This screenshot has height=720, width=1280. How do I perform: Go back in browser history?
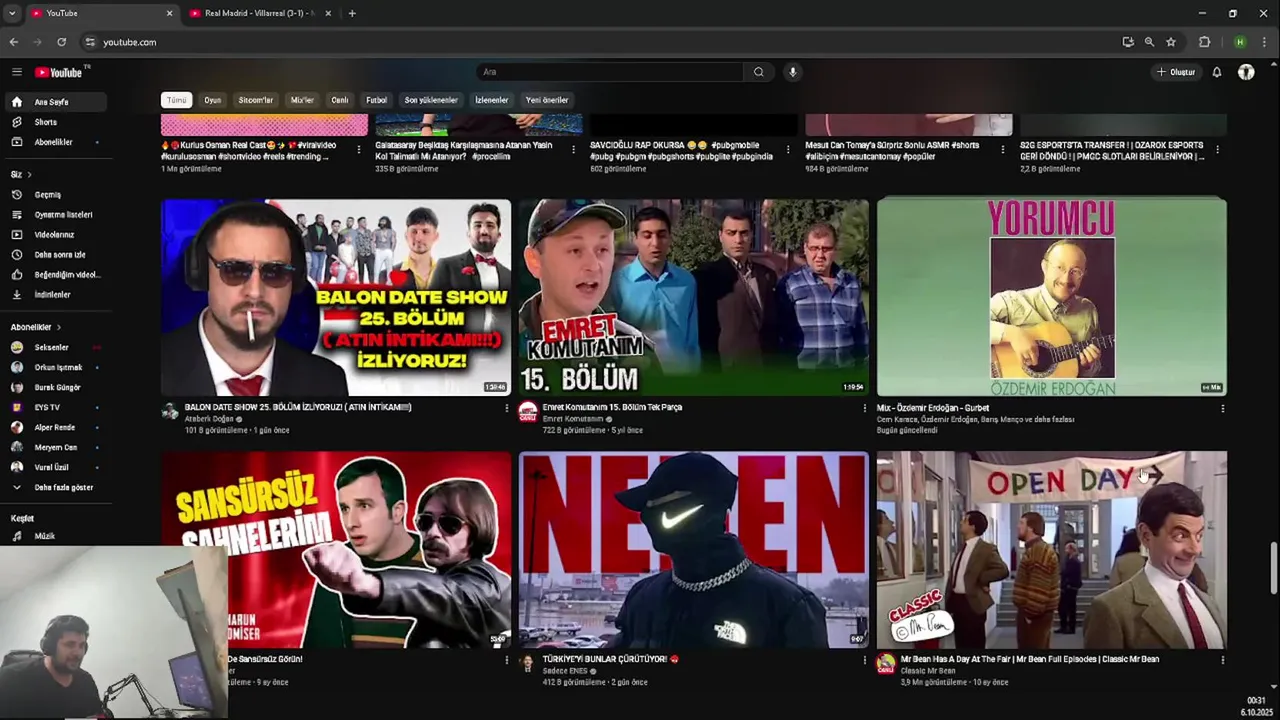(13, 42)
